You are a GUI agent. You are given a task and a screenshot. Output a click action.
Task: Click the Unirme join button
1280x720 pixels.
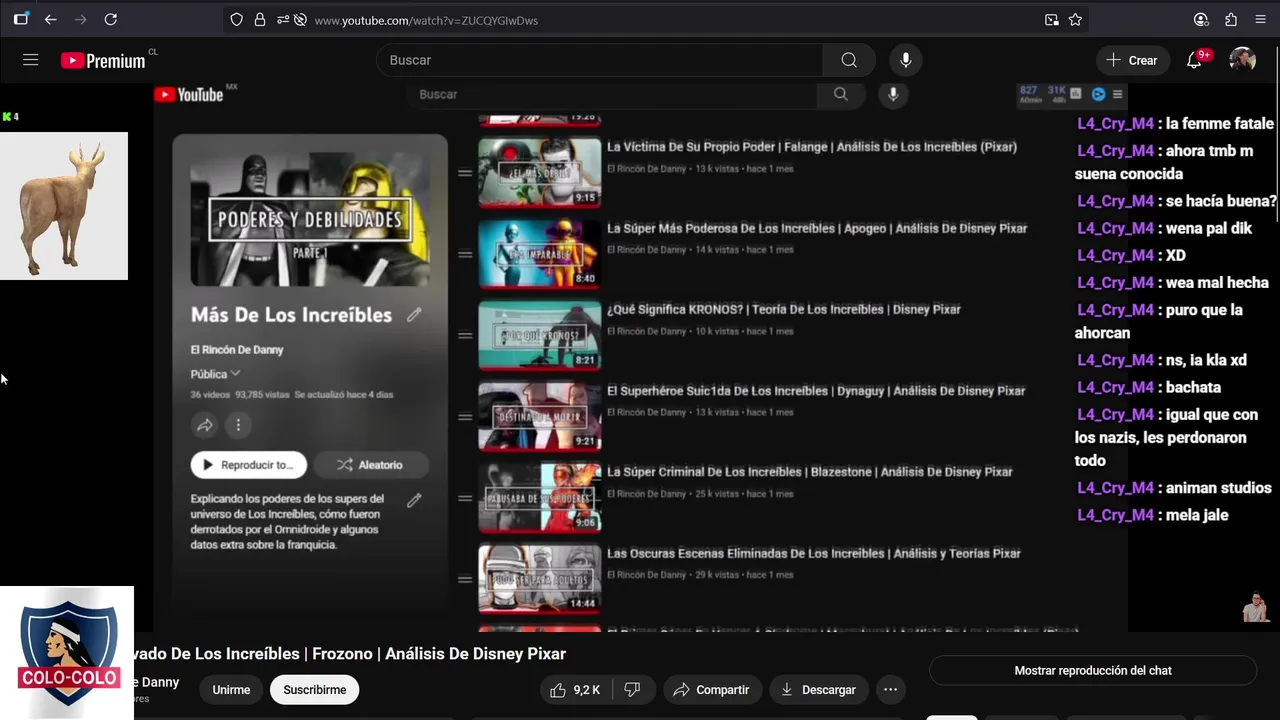click(x=231, y=690)
